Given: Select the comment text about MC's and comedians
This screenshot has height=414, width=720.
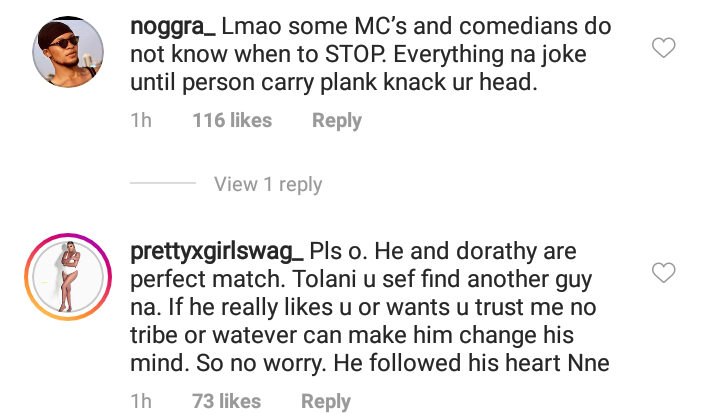Looking at the screenshot, I should (x=371, y=55).
